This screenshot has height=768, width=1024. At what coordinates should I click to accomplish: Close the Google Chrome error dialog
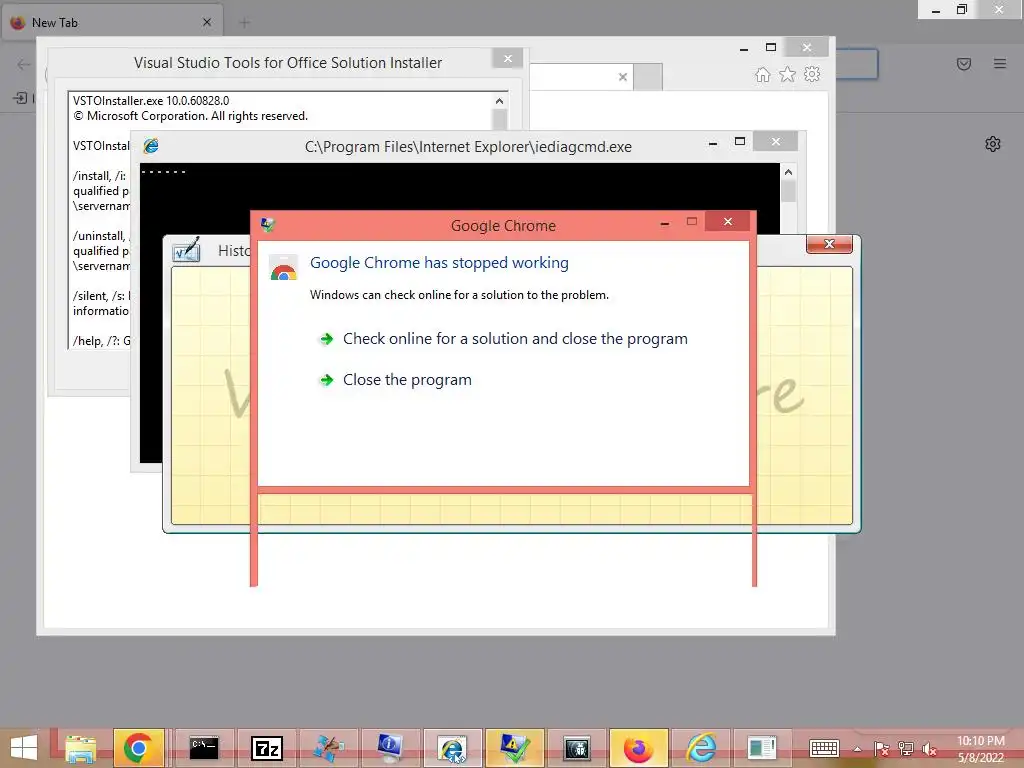(x=728, y=222)
